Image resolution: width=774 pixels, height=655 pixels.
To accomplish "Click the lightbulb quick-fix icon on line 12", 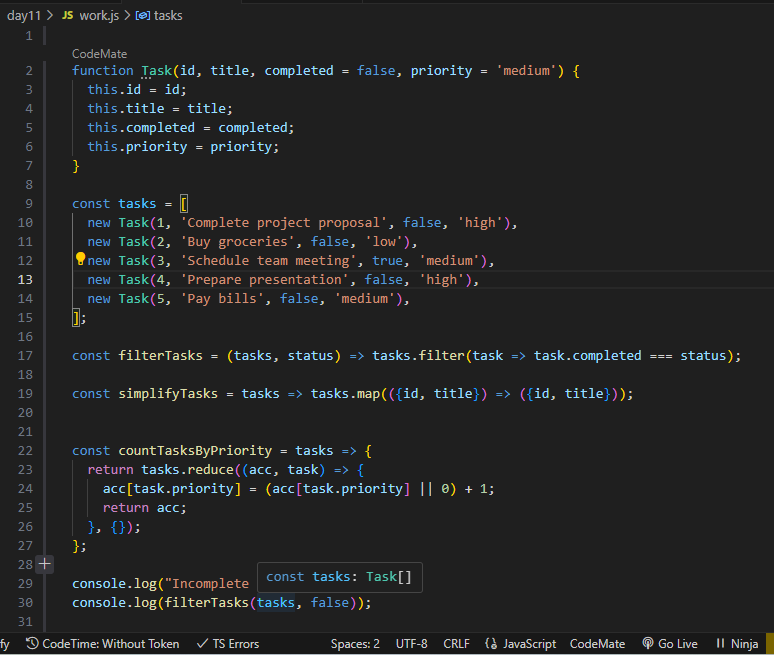I will click(x=80, y=259).
